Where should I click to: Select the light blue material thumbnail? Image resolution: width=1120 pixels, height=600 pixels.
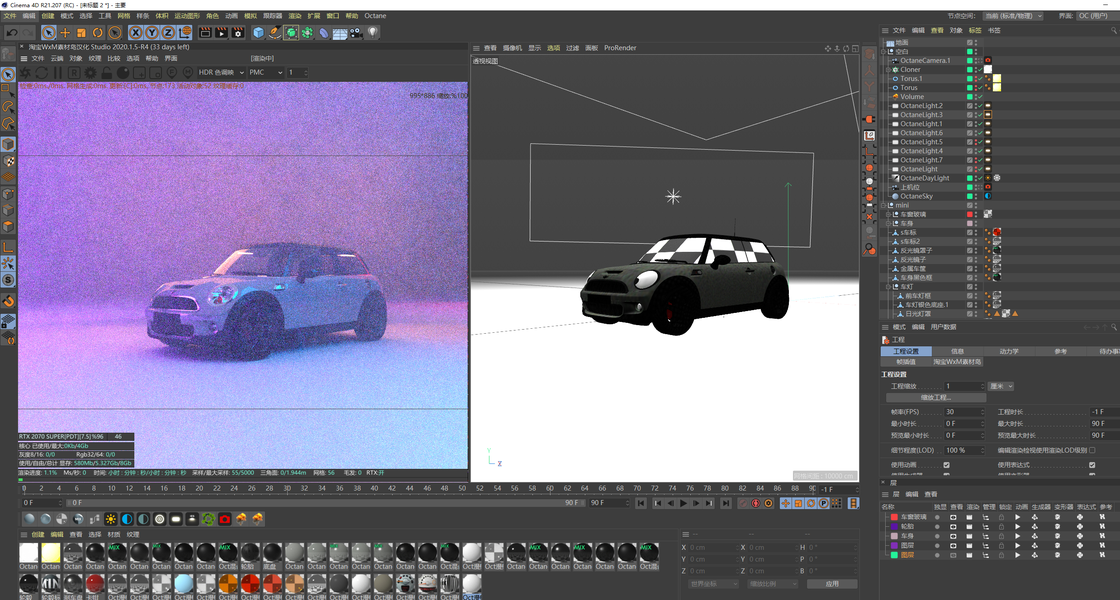184,584
